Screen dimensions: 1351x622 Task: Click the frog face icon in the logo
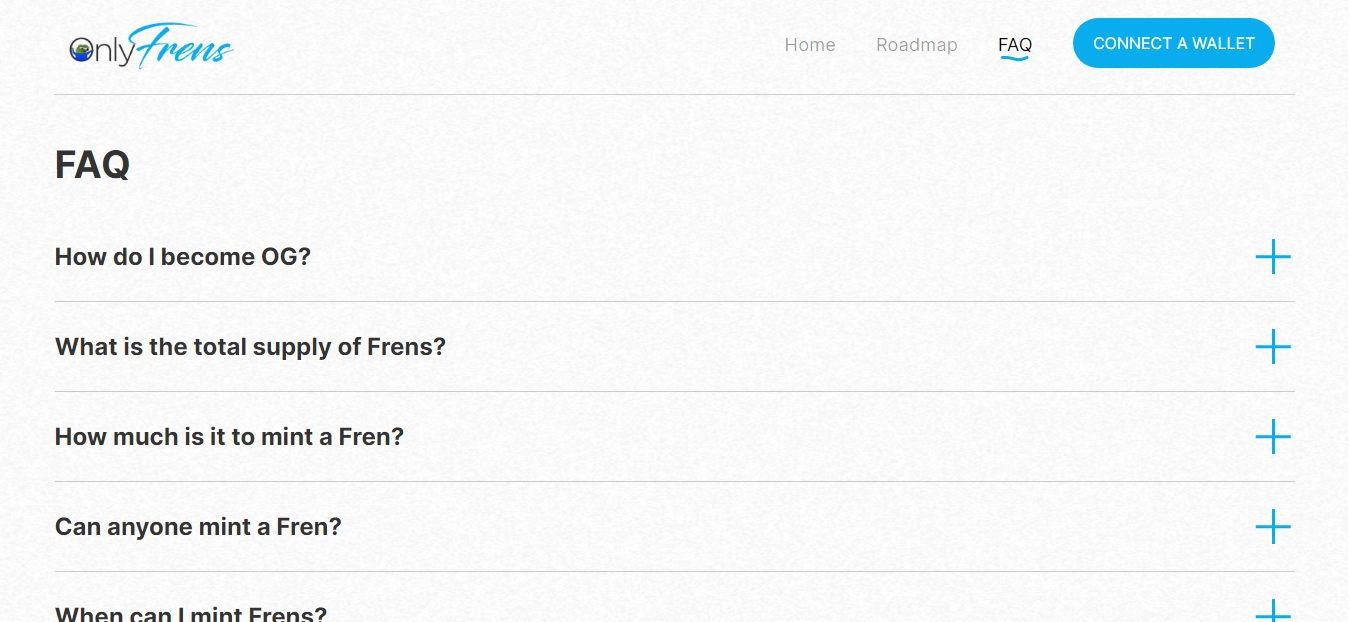pos(82,50)
